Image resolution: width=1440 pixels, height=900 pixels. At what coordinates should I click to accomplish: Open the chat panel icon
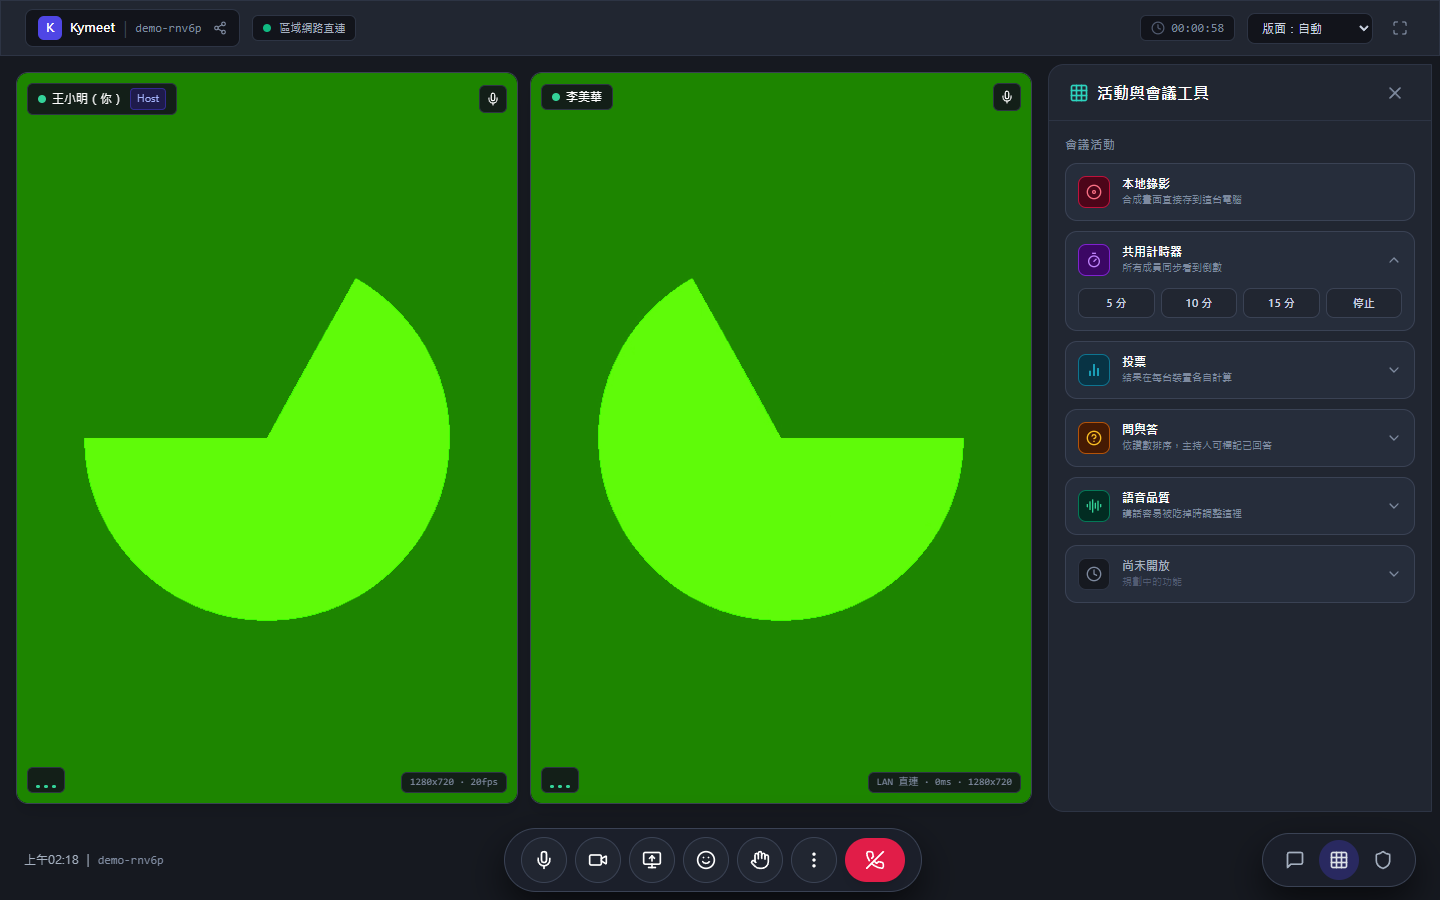click(x=1295, y=860)
